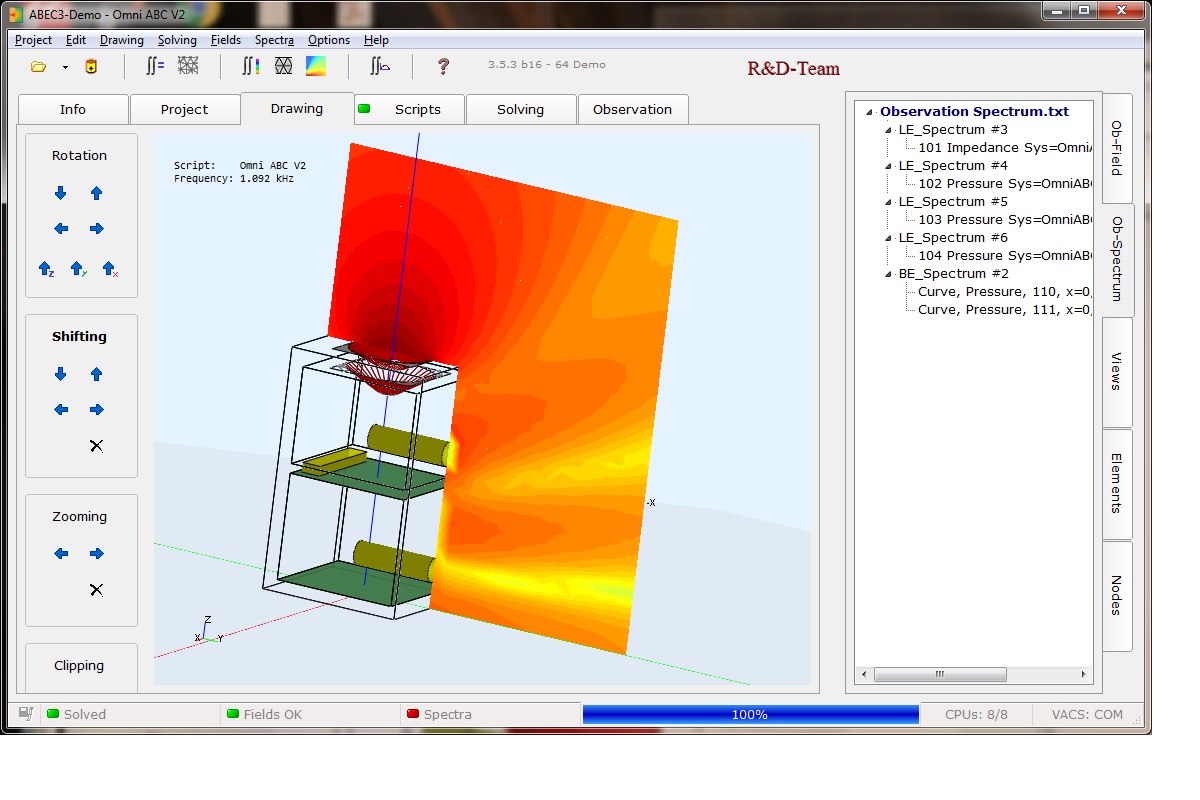1200x800 pixels.
Task: Shift the drawing down in the Shifting group
Action: (x=61, y=374)
